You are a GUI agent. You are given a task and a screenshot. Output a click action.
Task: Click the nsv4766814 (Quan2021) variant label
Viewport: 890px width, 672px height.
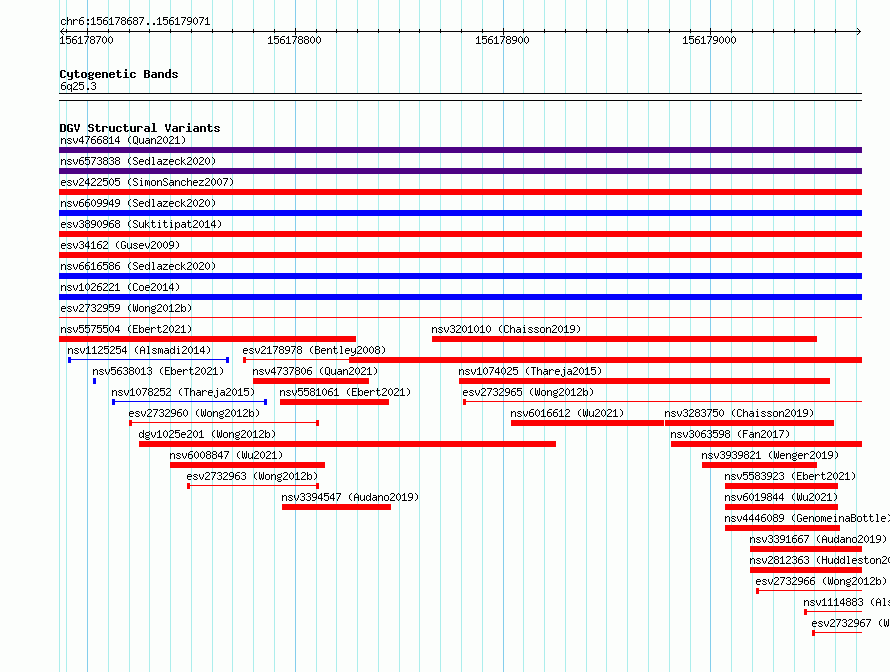[123, 140]
